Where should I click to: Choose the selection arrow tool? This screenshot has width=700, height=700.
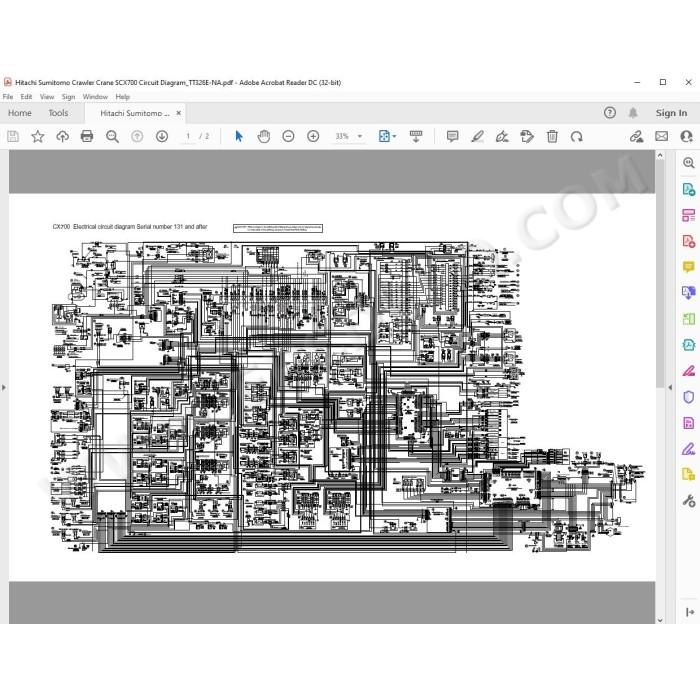tap(239, 136)
